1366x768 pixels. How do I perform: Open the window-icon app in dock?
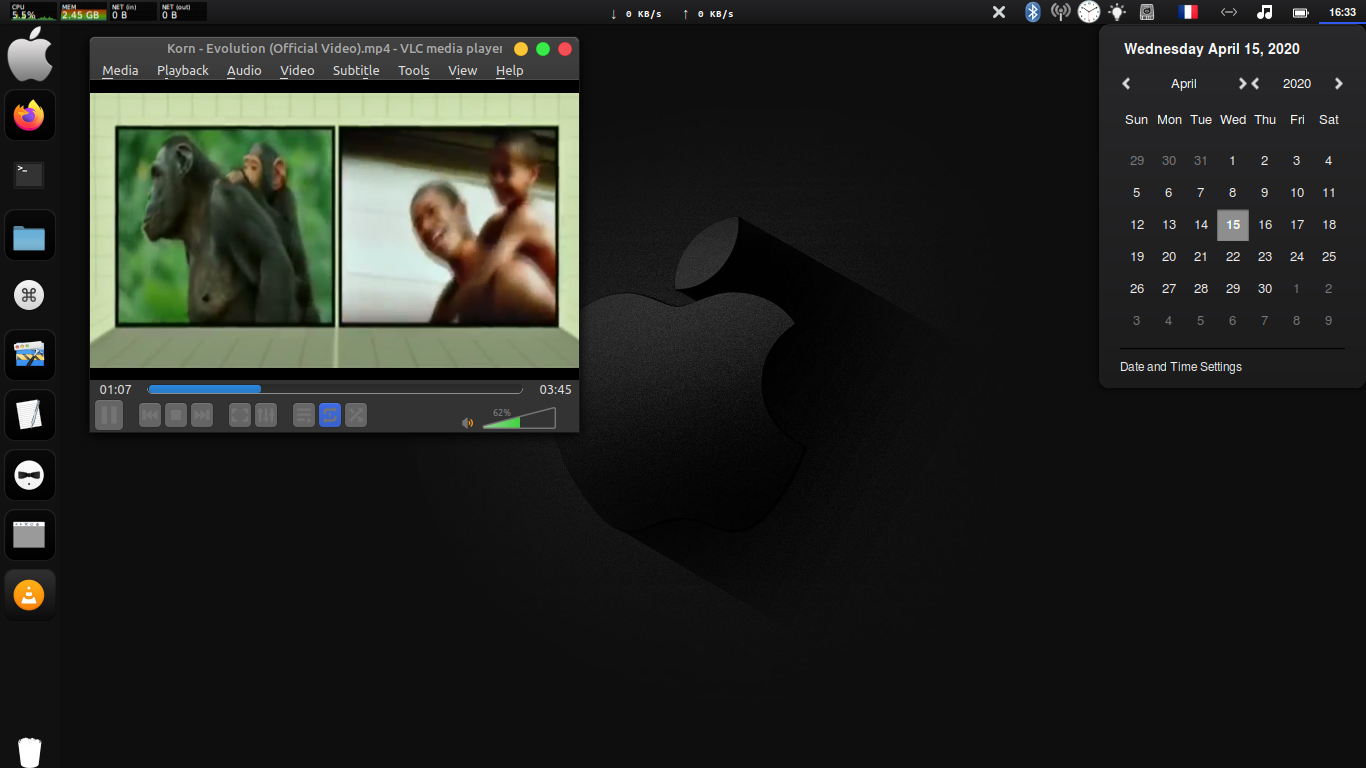pos(30,535)
